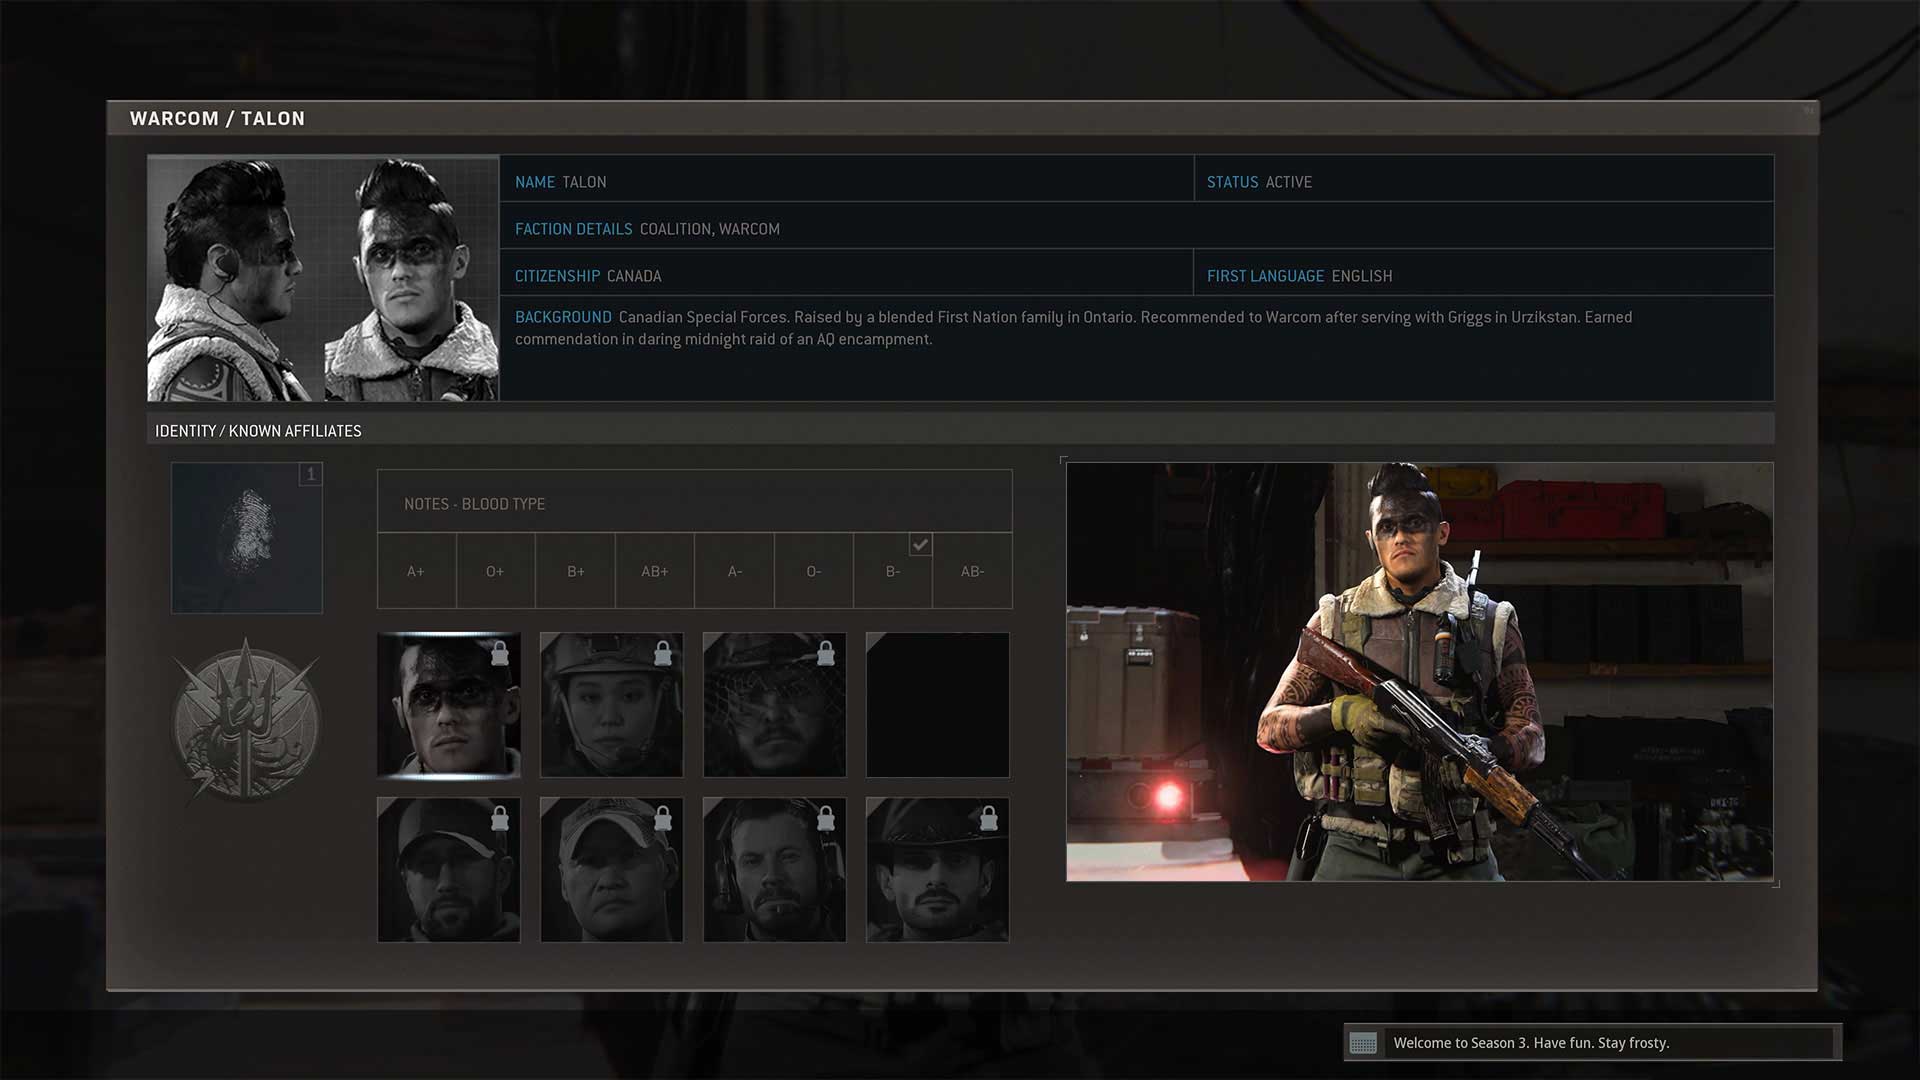Click the number 1 badge on fingerprint tile
Screen dimensions: 1920x1080
pos(311,474)
